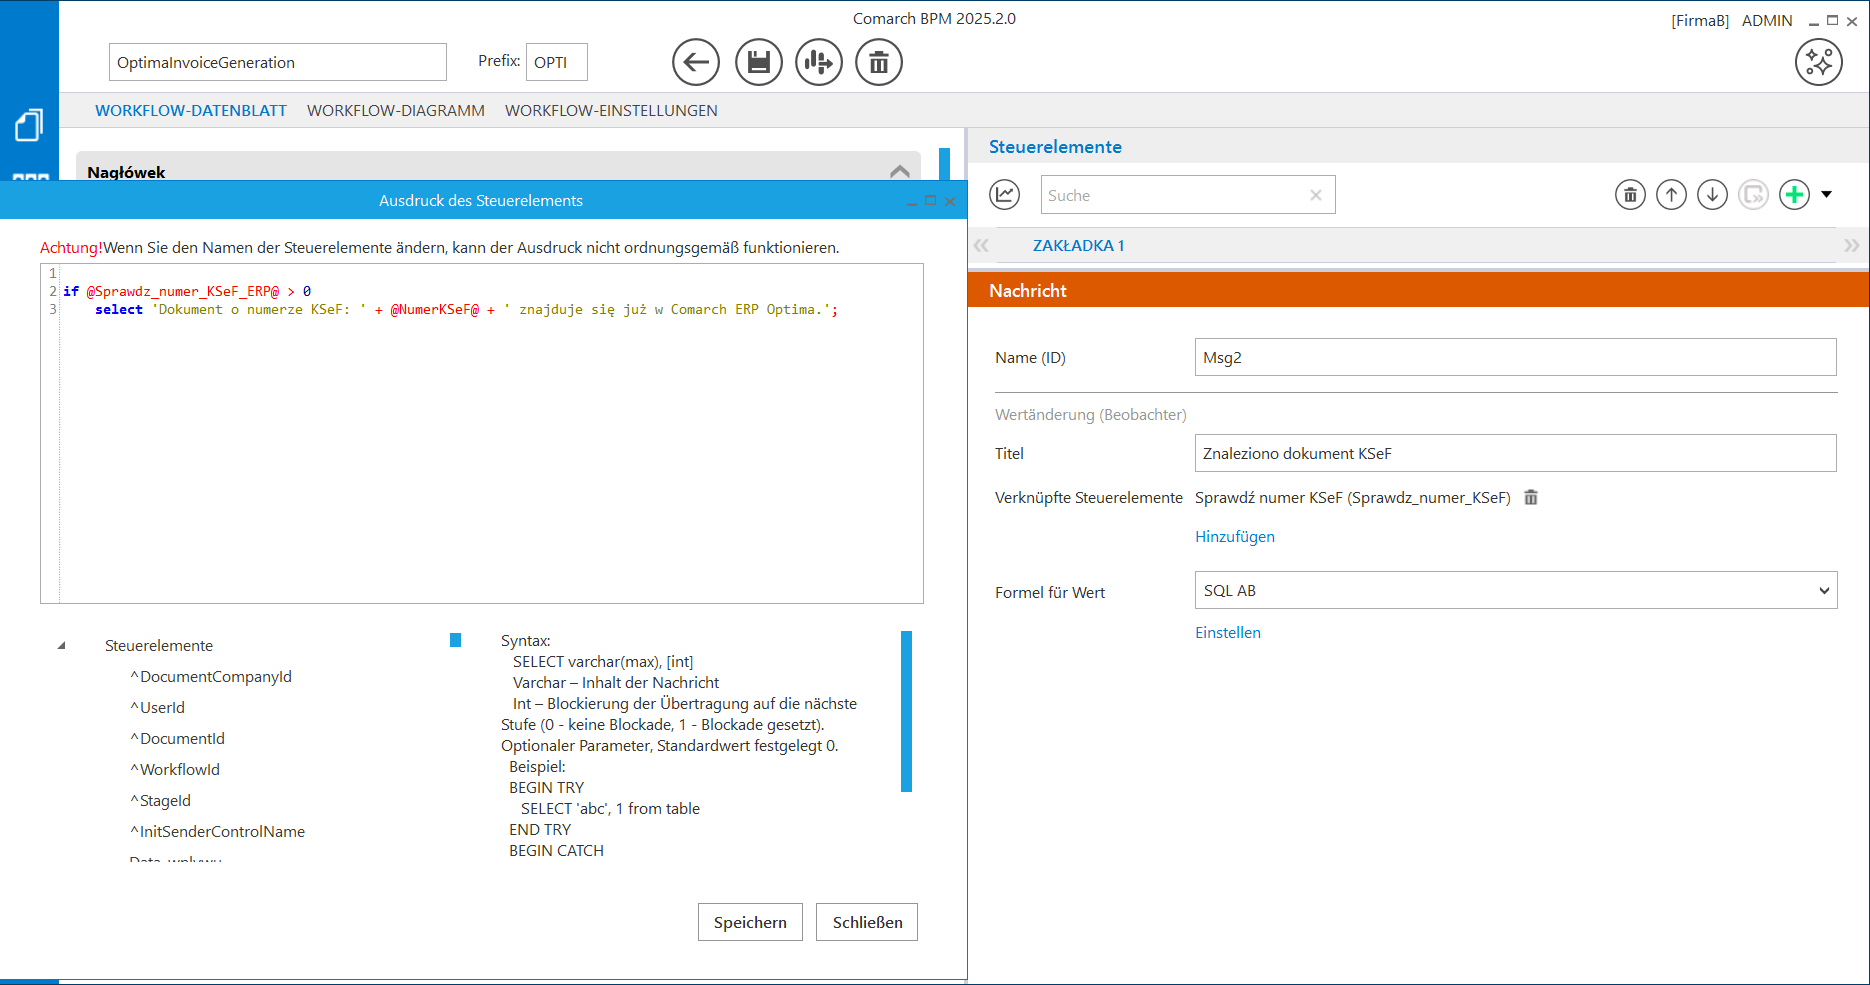Click the blue scrollbar beside the Nagłówek section

(x=944, y=163)
